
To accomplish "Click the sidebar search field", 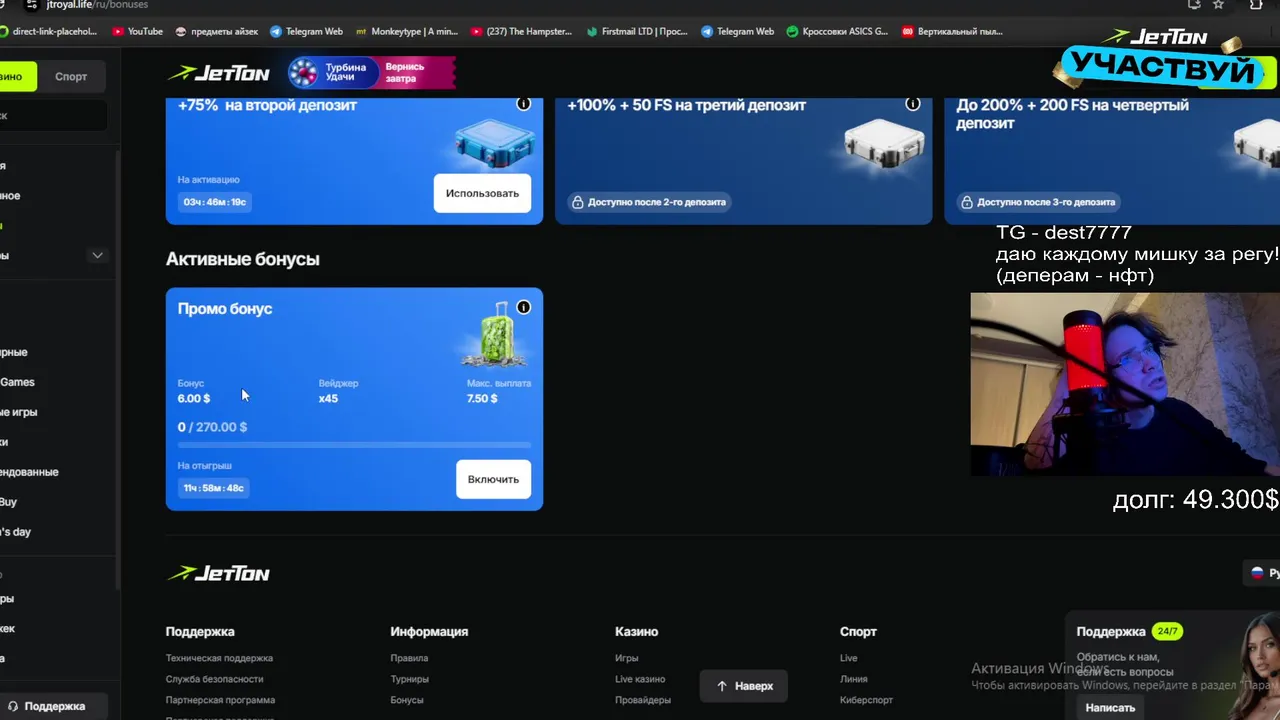I will click(53, 115).
